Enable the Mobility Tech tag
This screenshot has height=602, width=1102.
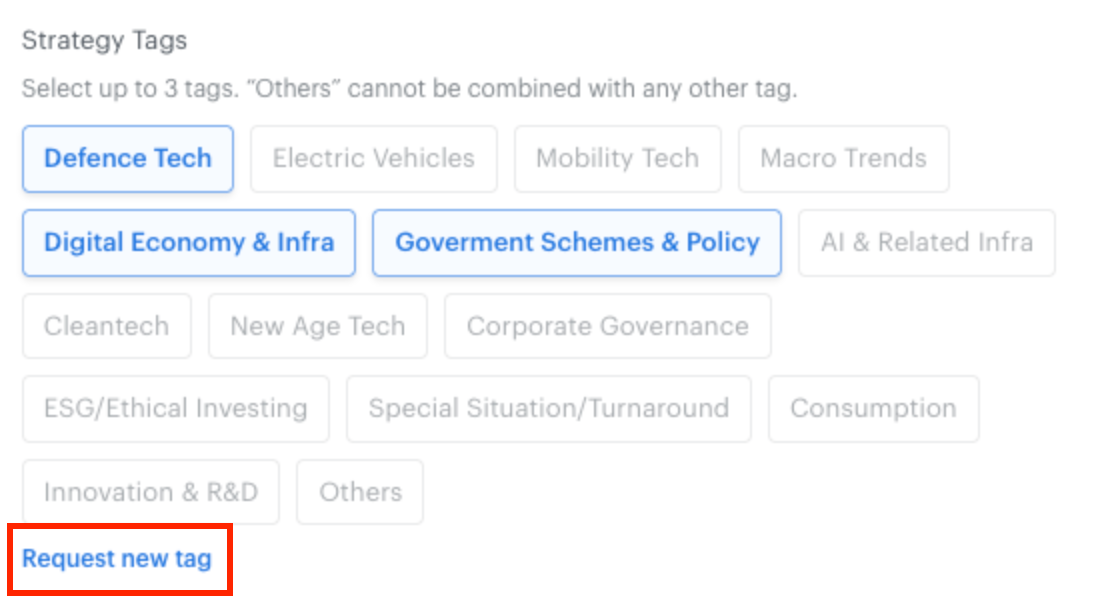click(x=617, y=159)
